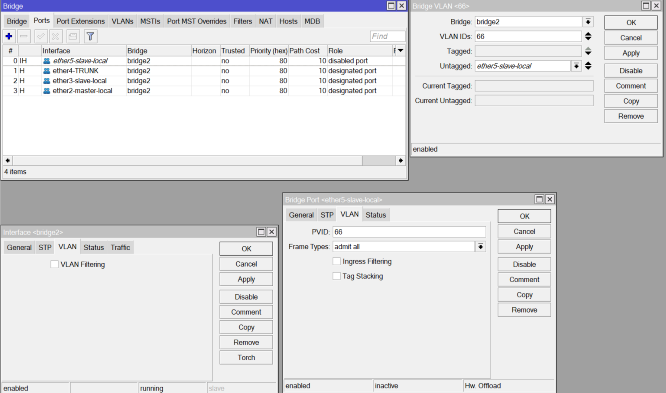The width and height of the screenshot is (666, 393).
Task: Sort by the Path Cost column header
Action: (x=308, y=51)
